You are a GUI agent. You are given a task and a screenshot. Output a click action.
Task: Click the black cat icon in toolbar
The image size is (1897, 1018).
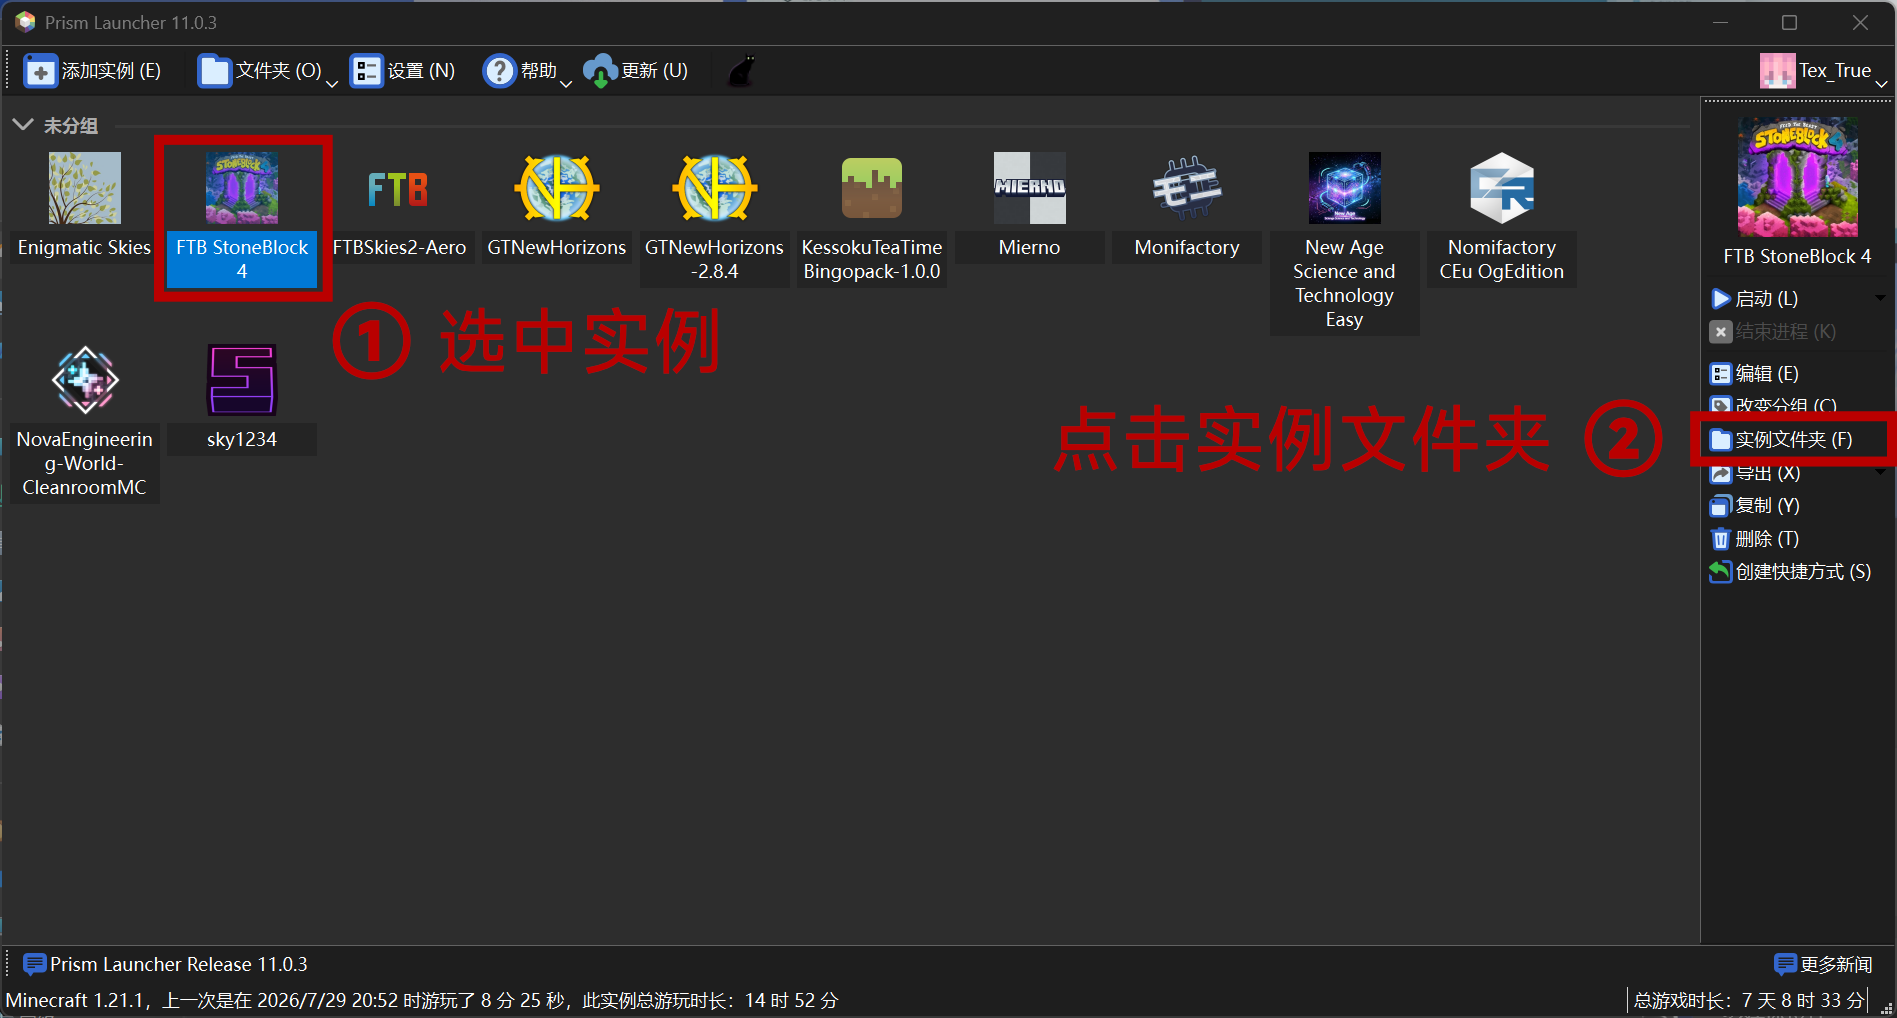(741, 71)
